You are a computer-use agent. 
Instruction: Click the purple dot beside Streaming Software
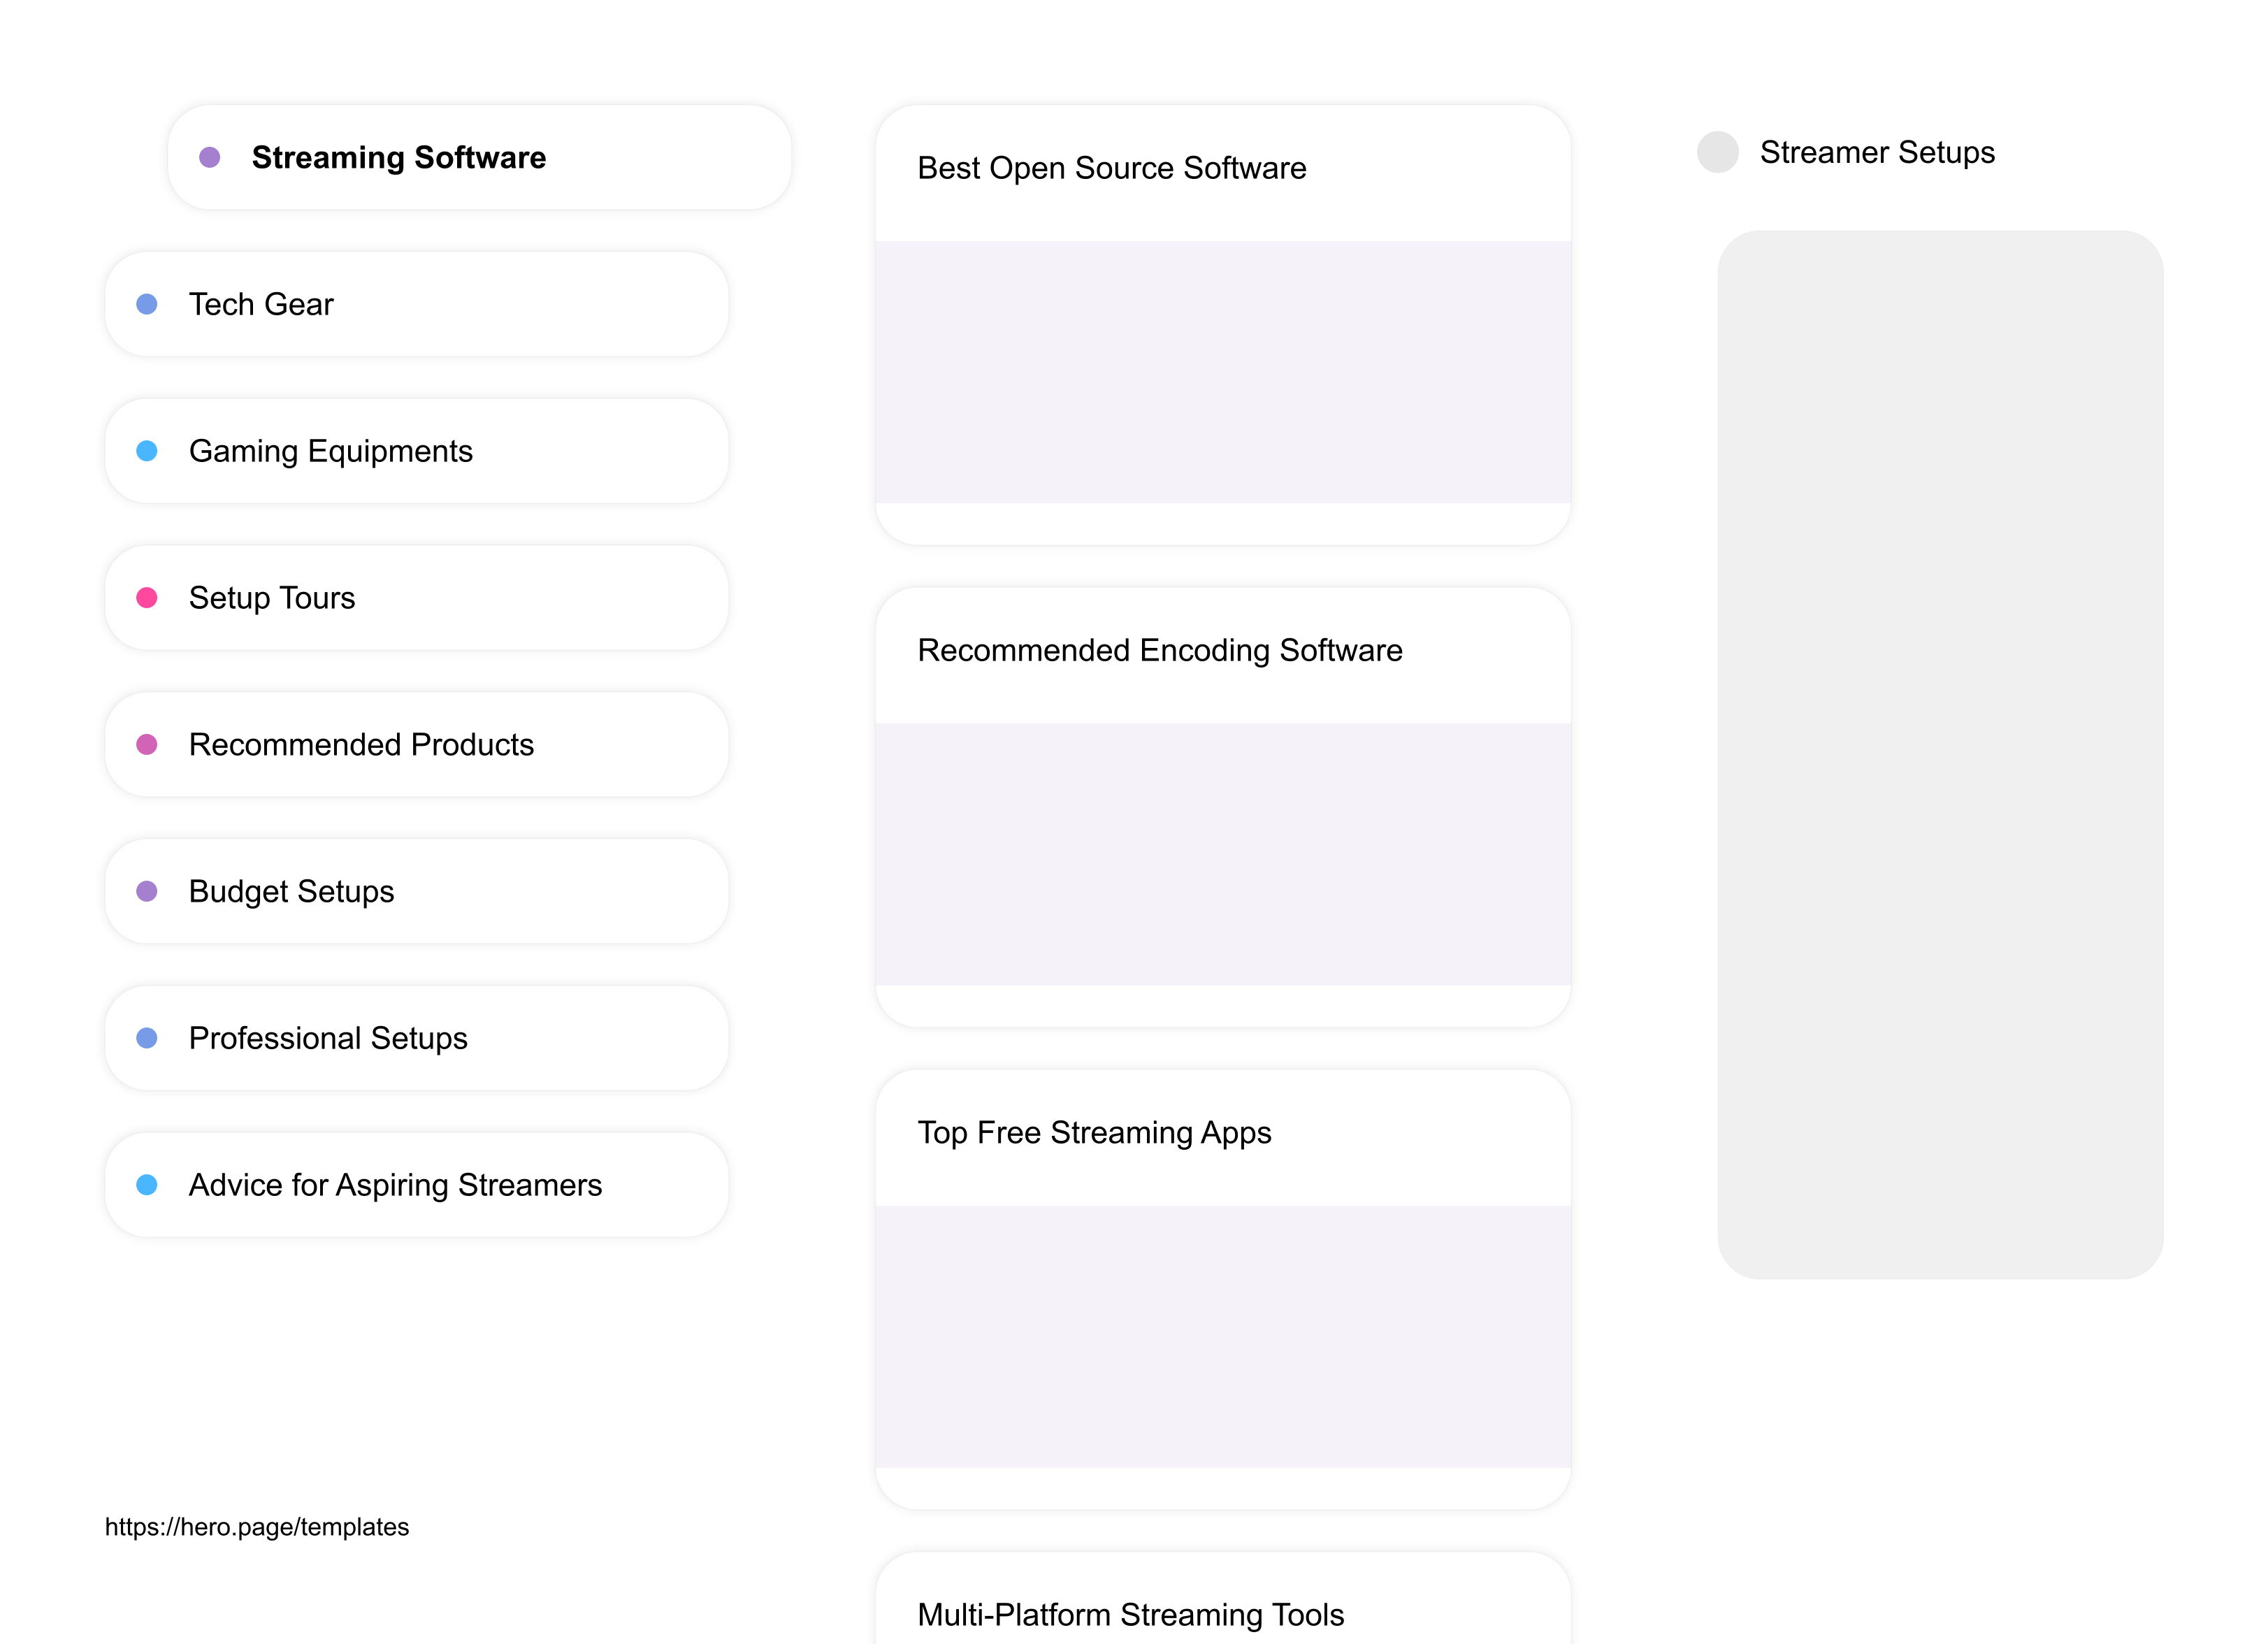point(210,156)
